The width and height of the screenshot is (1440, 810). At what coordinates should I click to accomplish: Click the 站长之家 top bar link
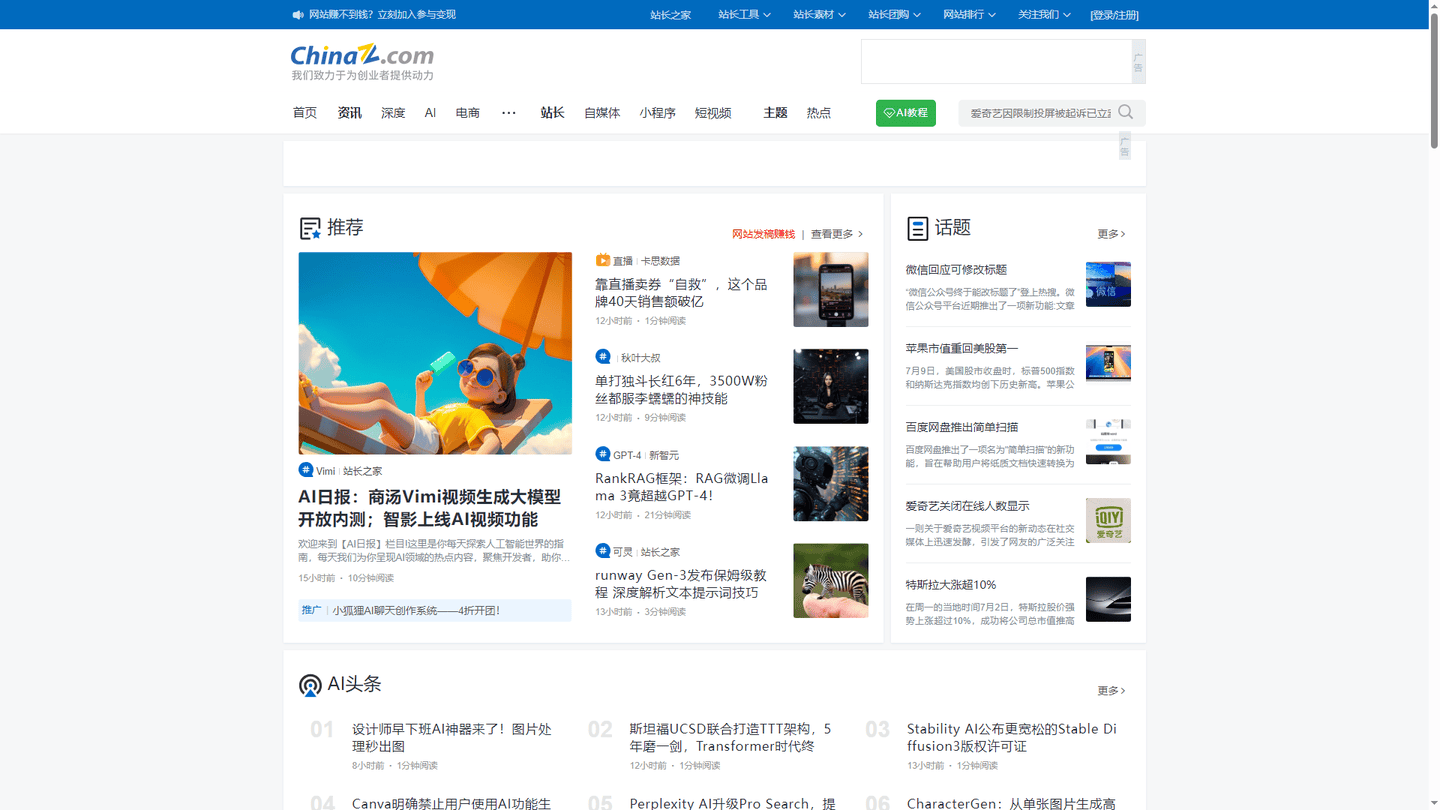click(670, 15)
